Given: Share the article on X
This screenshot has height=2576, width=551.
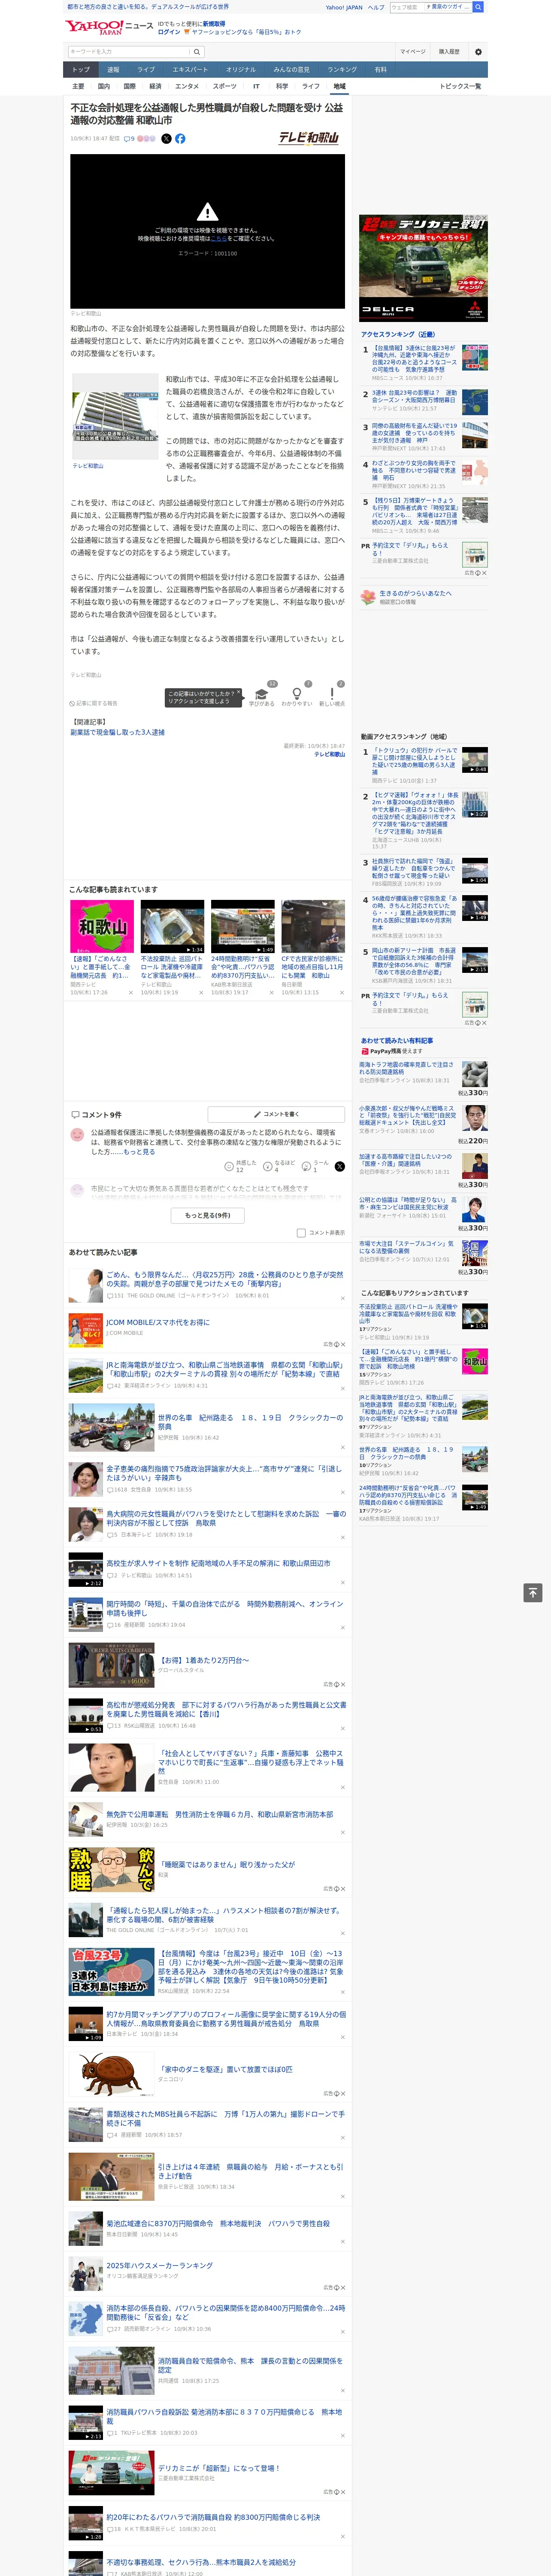Looking at the screenshot, I should coord(166,139).
